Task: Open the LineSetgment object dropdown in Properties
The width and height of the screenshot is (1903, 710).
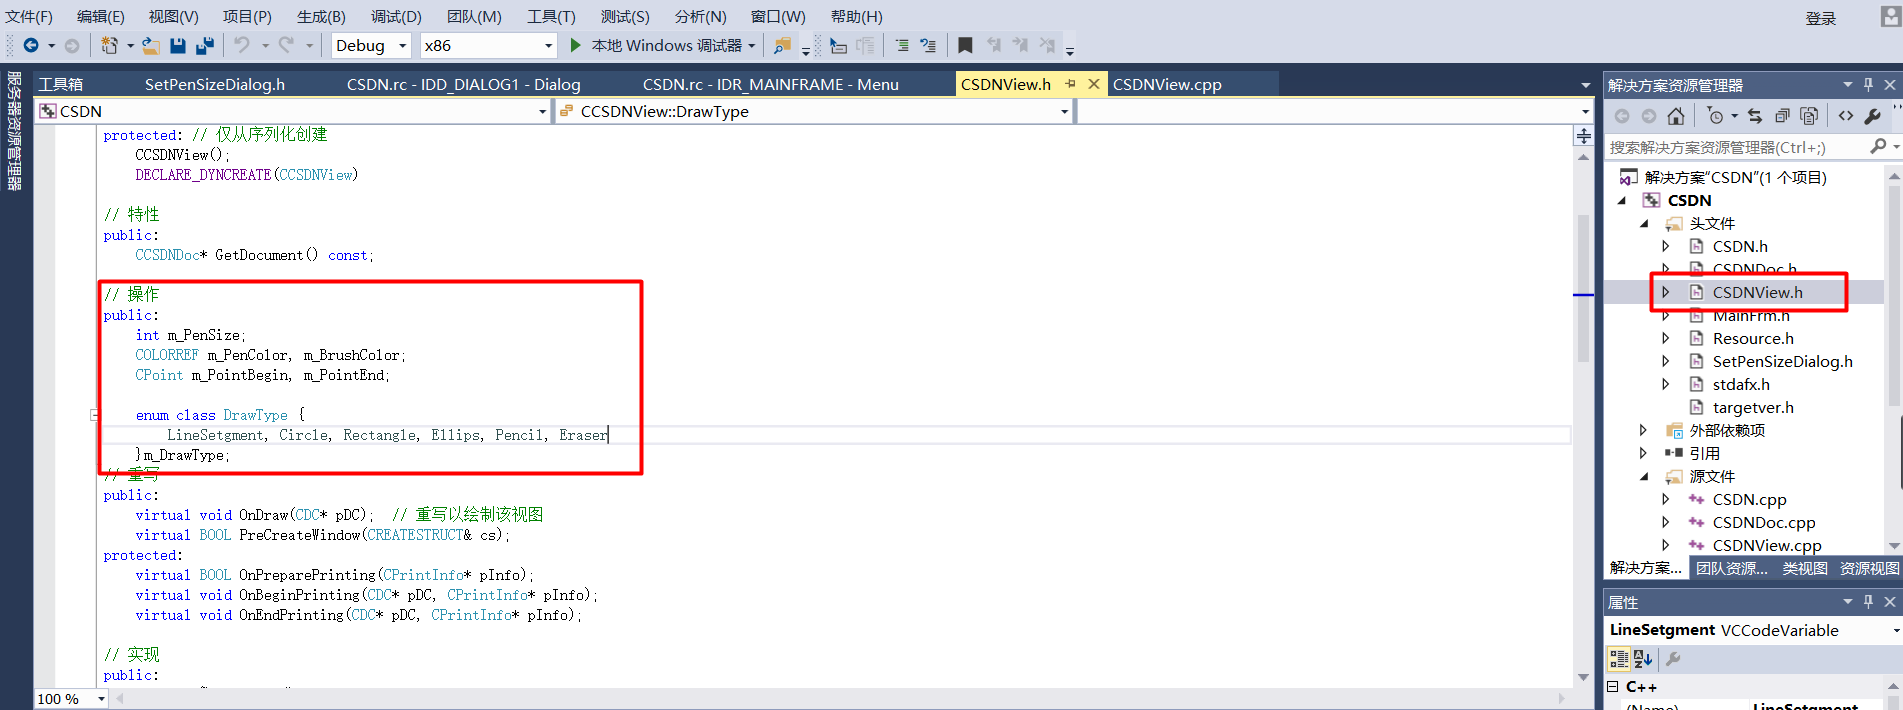Action: click(x=1896, y=630)
